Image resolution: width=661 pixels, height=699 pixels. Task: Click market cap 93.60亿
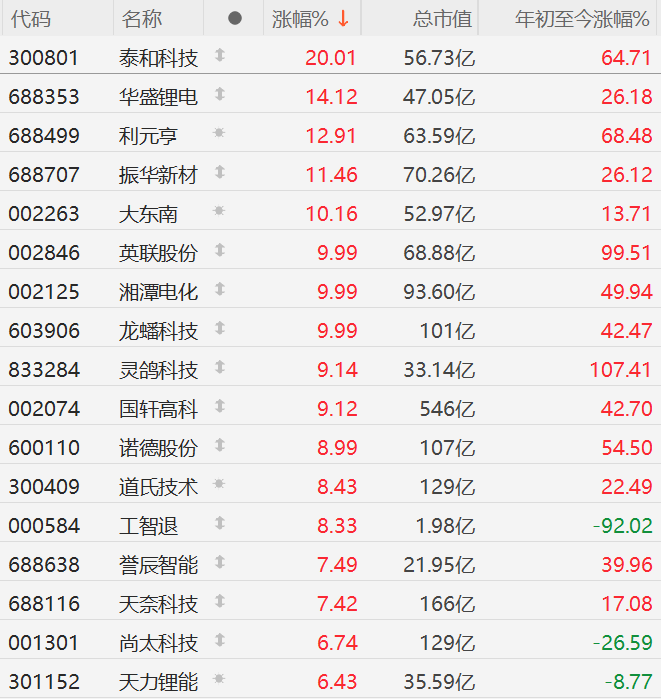(439, 292)
